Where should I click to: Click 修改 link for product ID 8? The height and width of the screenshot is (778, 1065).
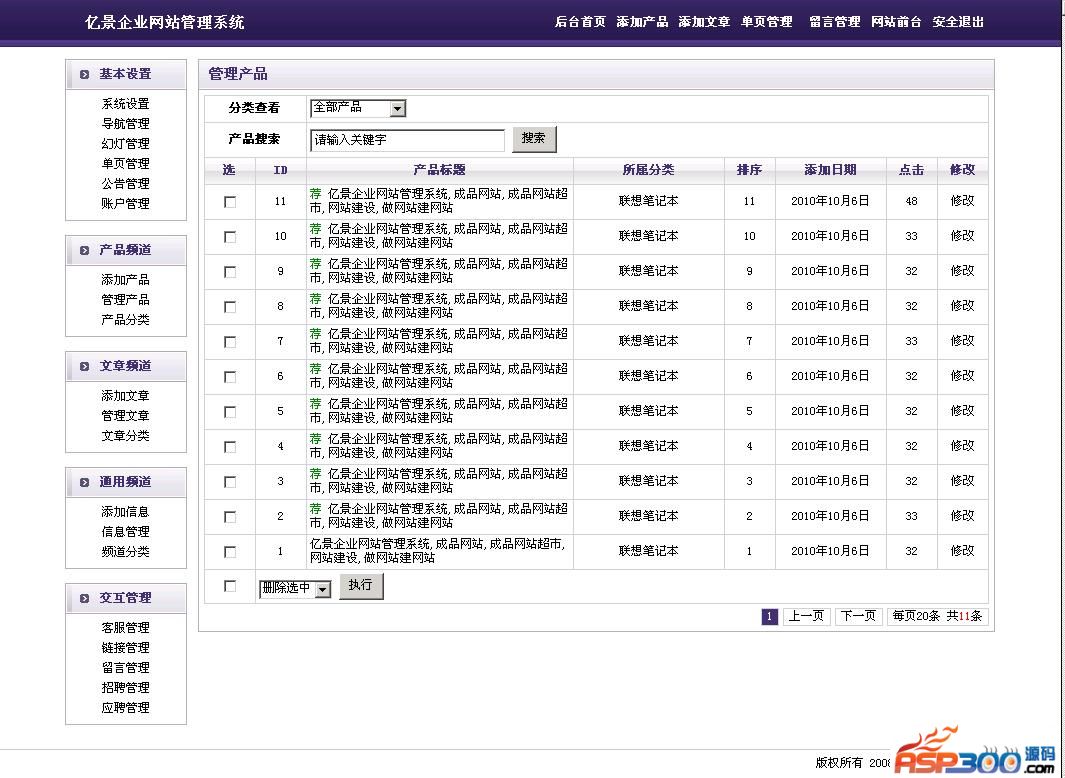click(x=962, y=306)
